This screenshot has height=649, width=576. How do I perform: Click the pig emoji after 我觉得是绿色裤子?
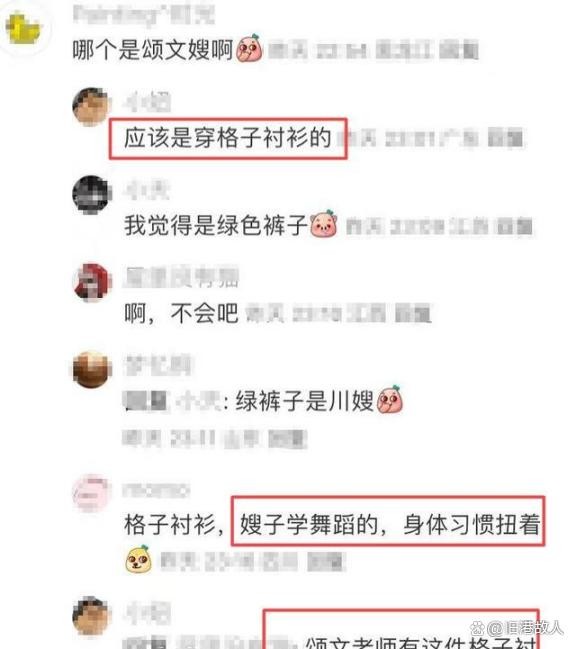tap(324, 224)
